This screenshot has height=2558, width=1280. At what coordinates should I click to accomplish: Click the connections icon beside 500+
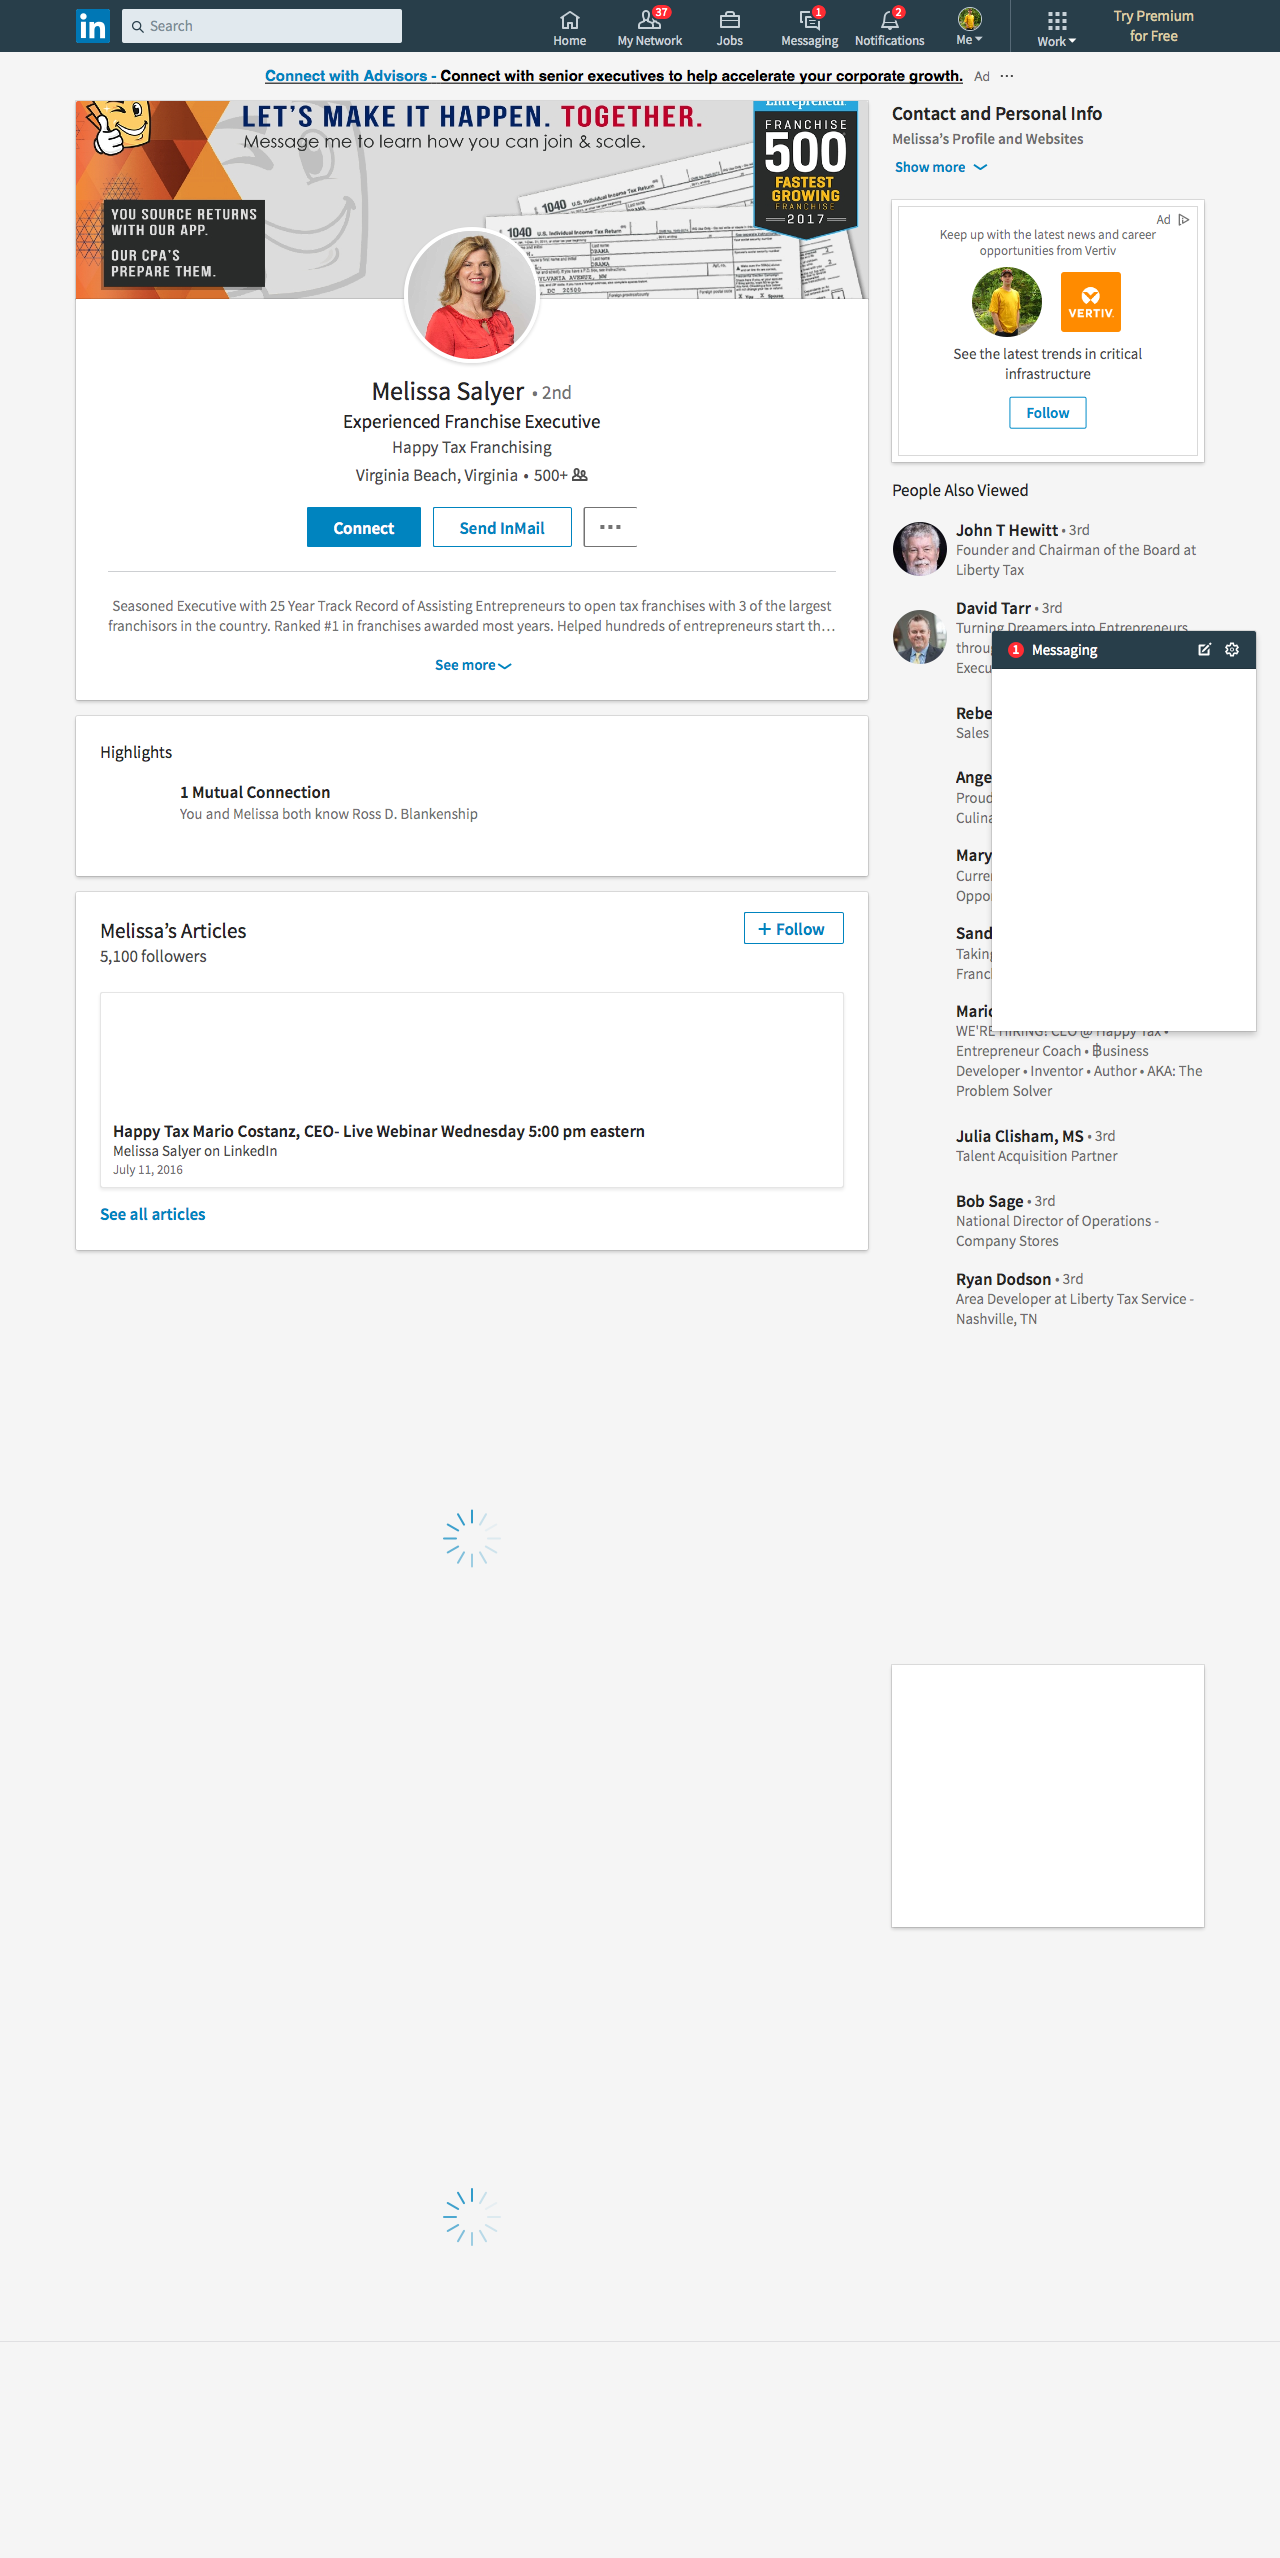coord(580,475)
